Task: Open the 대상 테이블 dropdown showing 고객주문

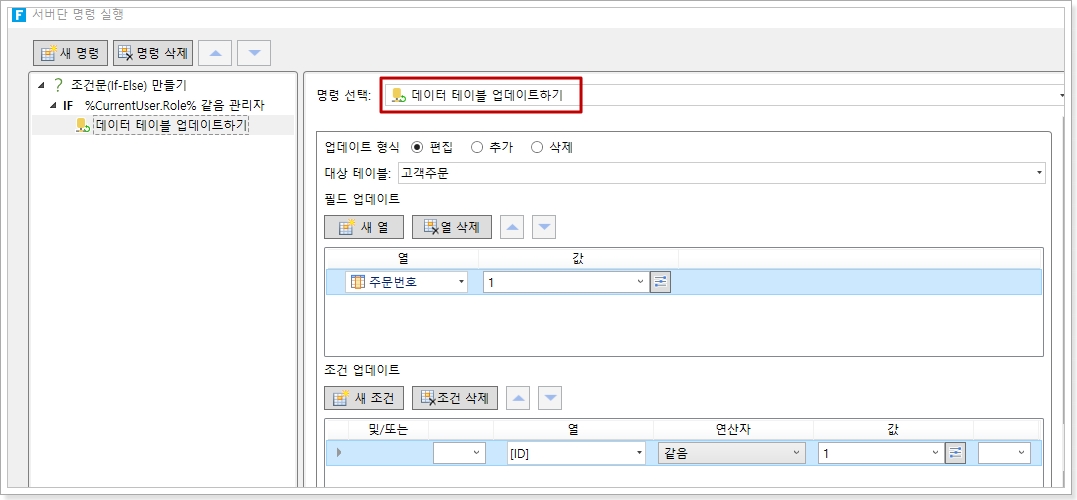Action: (720, 173)
